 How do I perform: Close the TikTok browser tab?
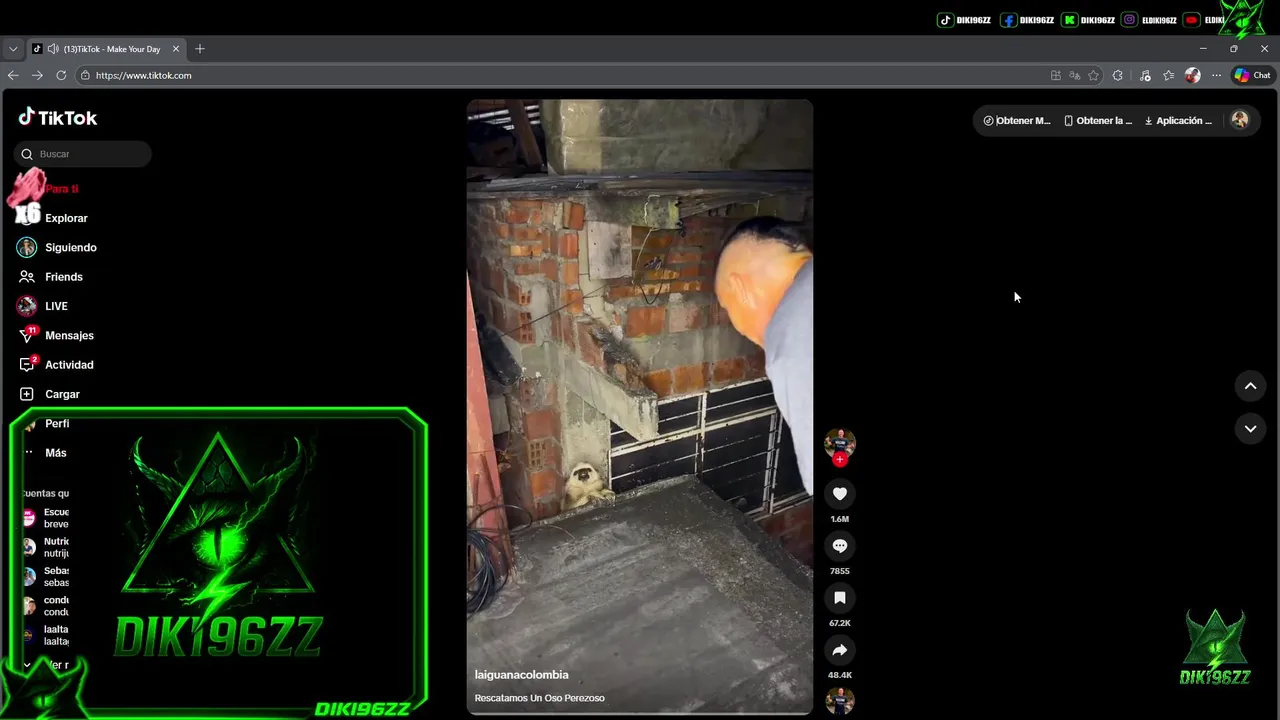click(176, 48)
